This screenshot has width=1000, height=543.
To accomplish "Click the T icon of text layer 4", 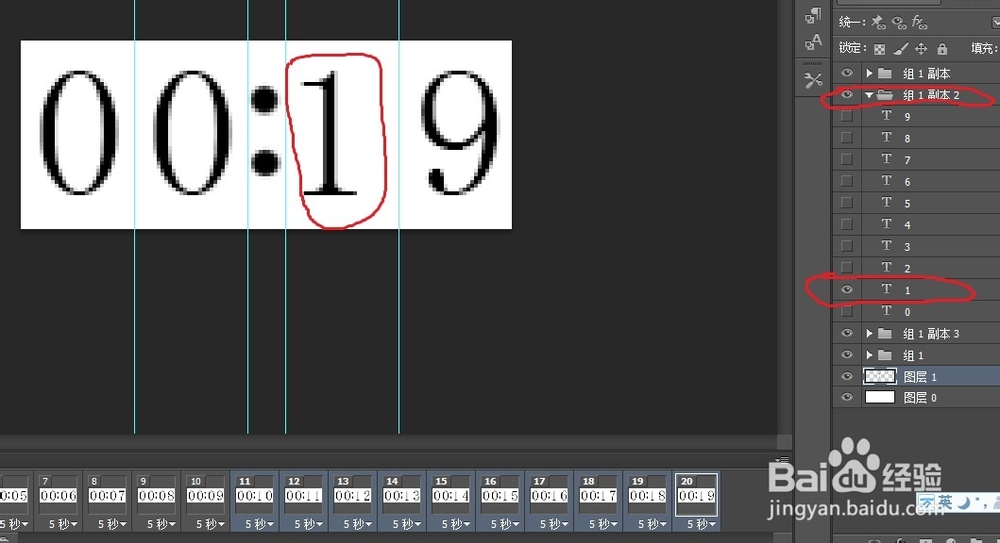I will click(x=886, y=224).
